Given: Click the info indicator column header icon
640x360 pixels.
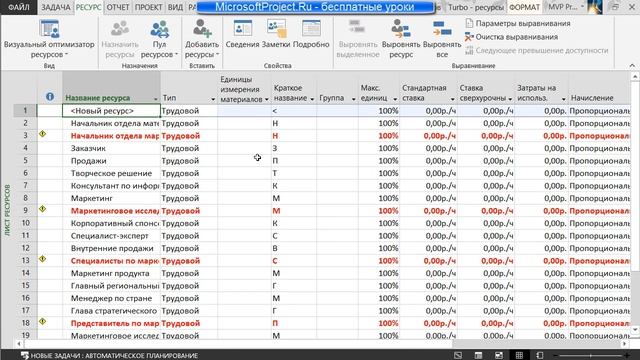Looking at the screenshot, I should click(50, 96).
